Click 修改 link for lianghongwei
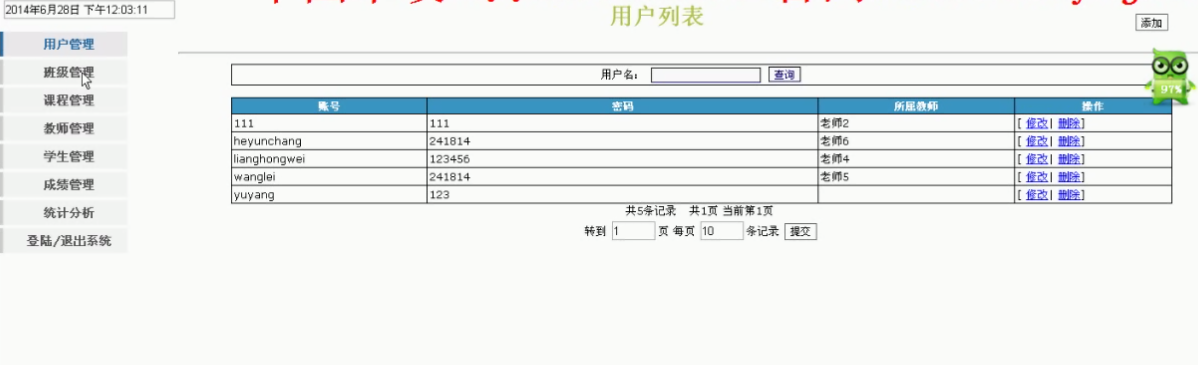 (1036, 159)
